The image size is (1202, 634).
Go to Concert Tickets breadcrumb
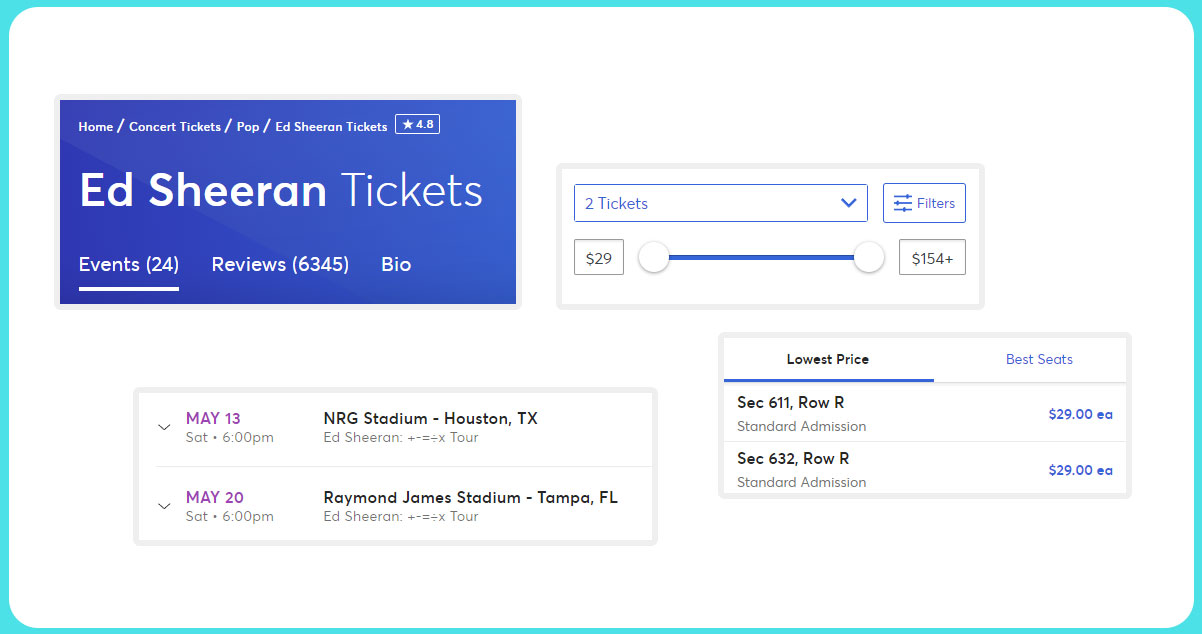[x=175, y=127]
